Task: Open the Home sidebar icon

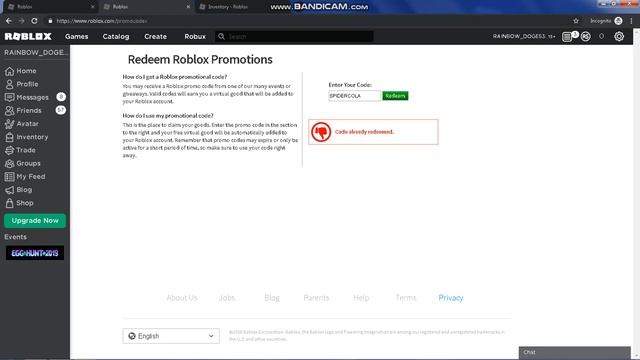Action: point(9,71)
